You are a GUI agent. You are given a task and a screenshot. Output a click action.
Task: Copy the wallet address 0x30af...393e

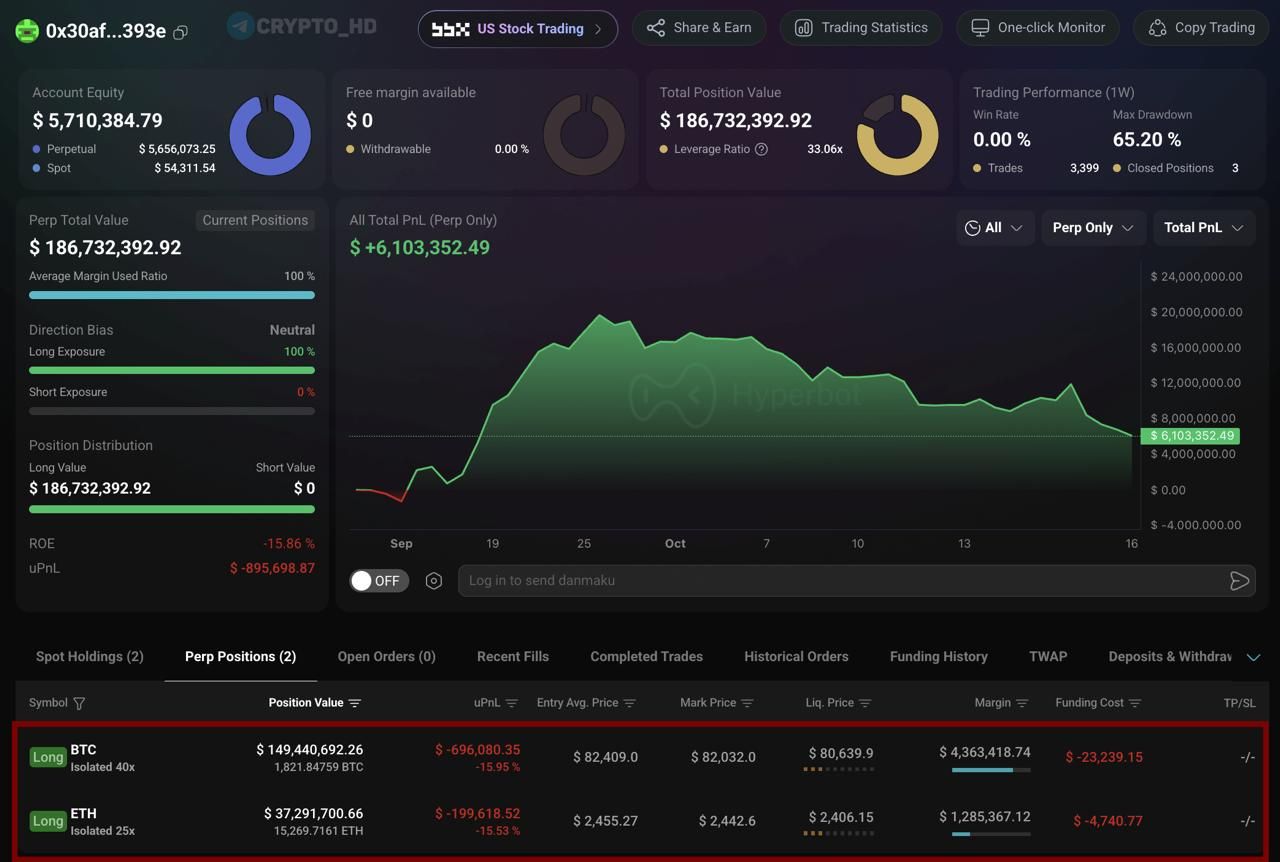tap(180, 32)
